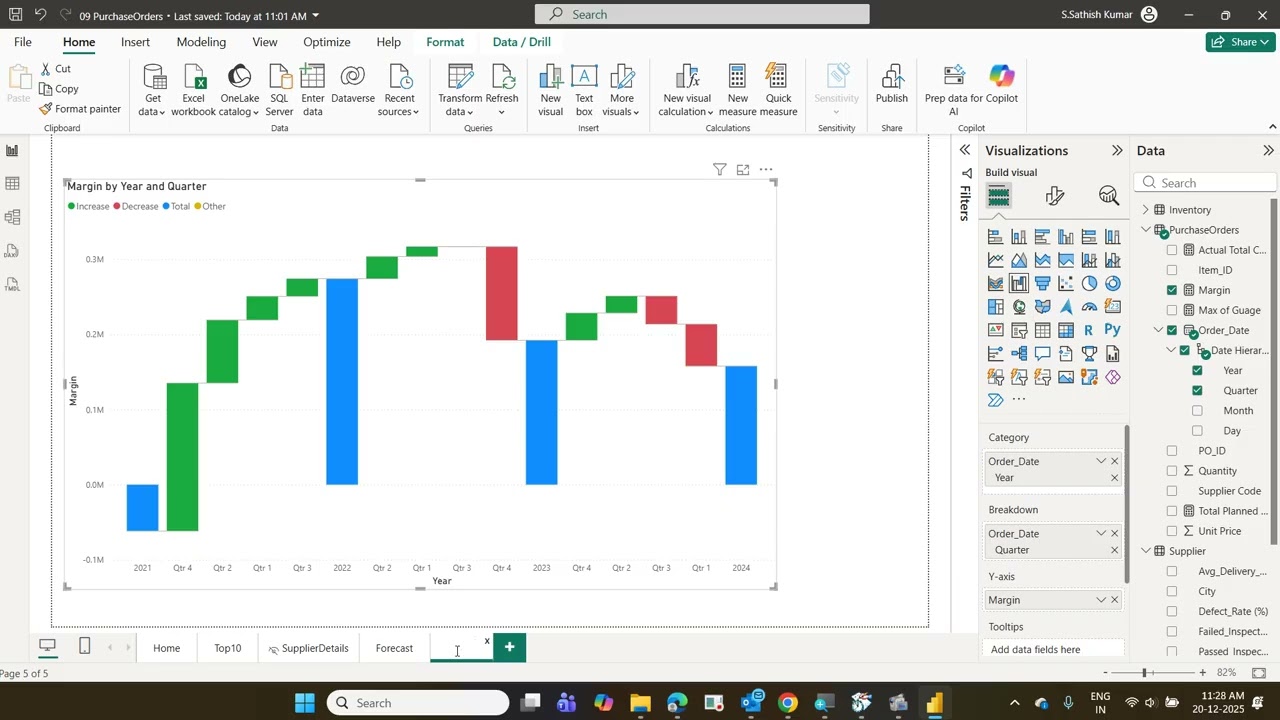Open More options ellipsis on chart
This screenshot has width=1280, height=720.
(766, 170)
